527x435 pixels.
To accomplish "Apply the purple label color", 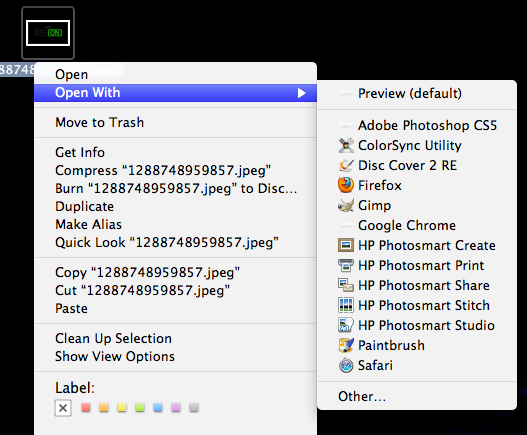I will click(x=176, y=408).
